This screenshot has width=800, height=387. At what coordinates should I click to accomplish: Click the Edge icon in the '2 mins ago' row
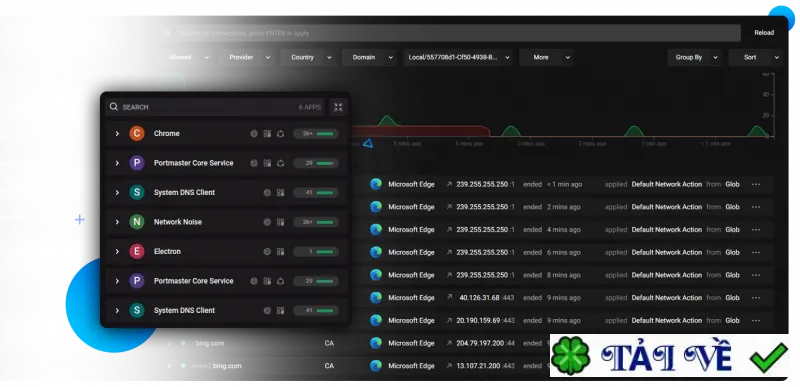(376, 207)
